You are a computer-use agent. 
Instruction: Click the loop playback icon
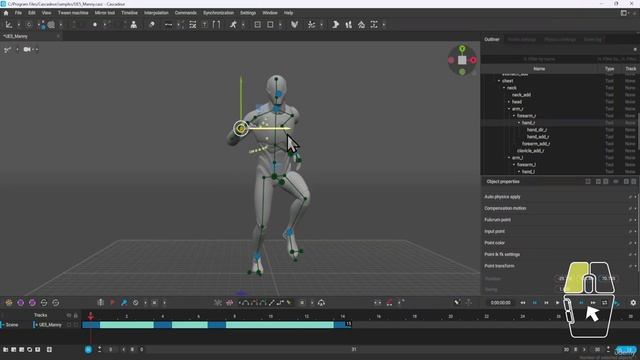pyautogui.click(x=604, y=303)
